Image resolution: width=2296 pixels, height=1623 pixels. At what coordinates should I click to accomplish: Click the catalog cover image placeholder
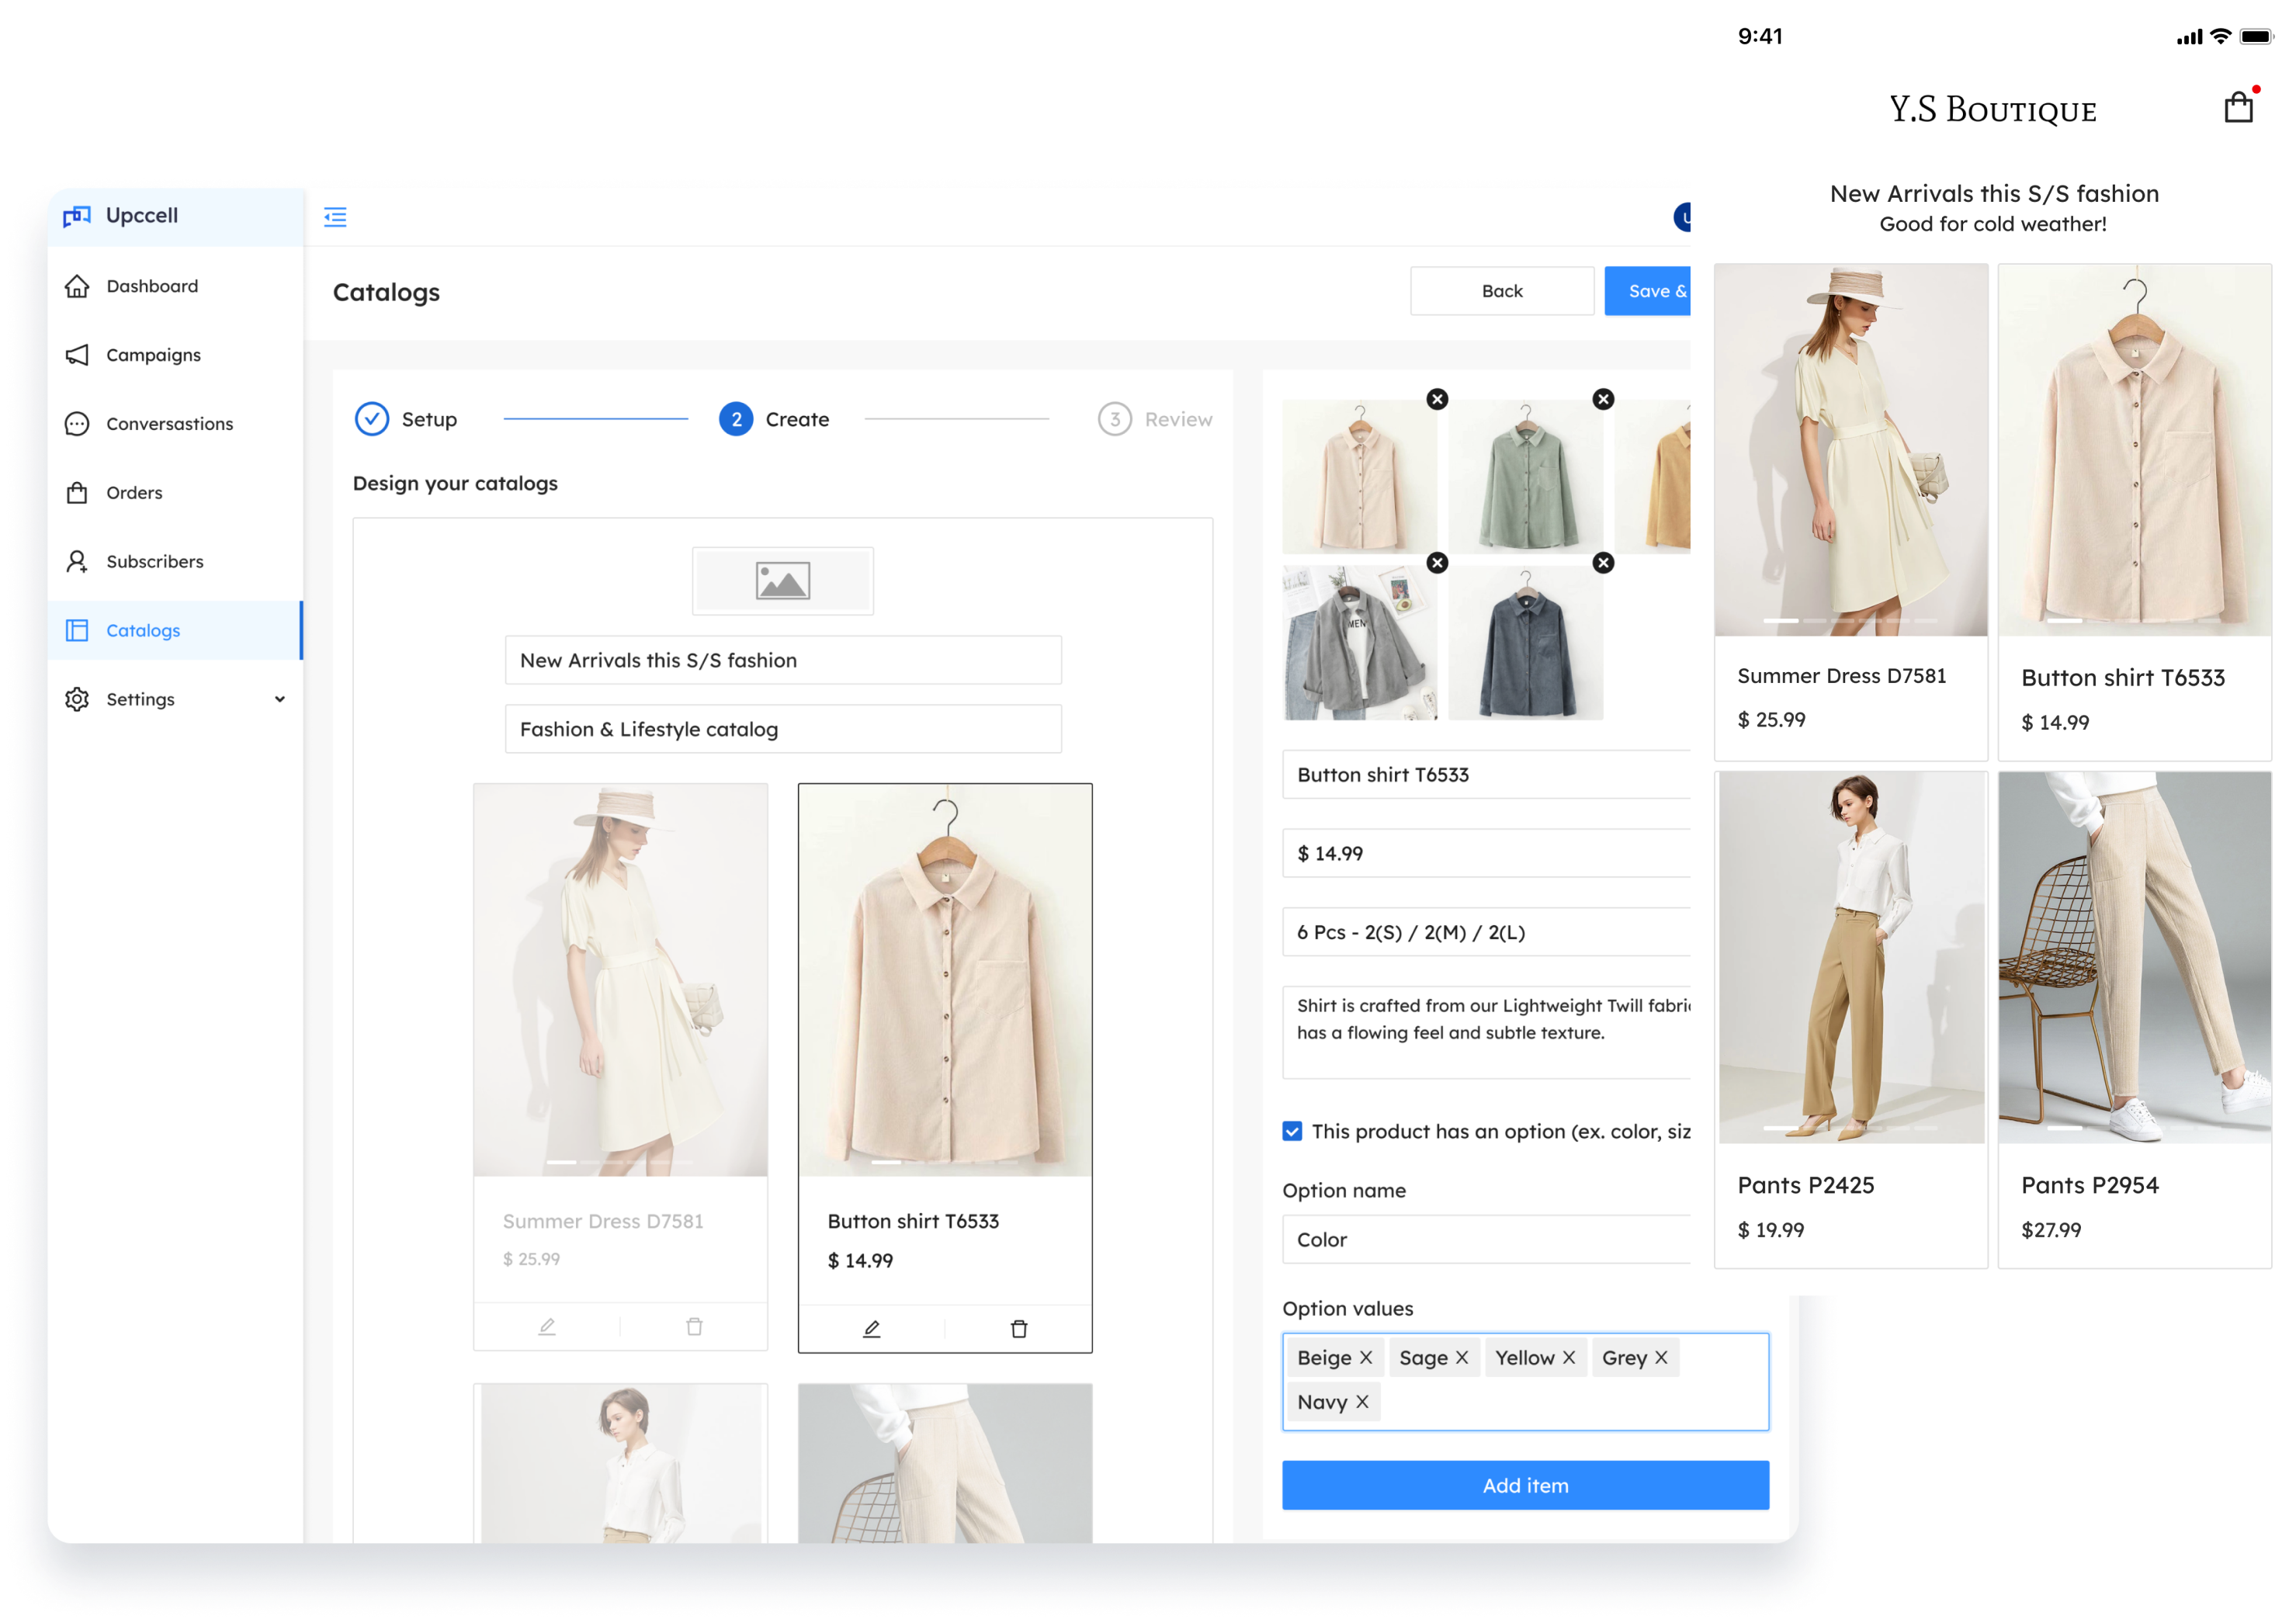(782, 581)
